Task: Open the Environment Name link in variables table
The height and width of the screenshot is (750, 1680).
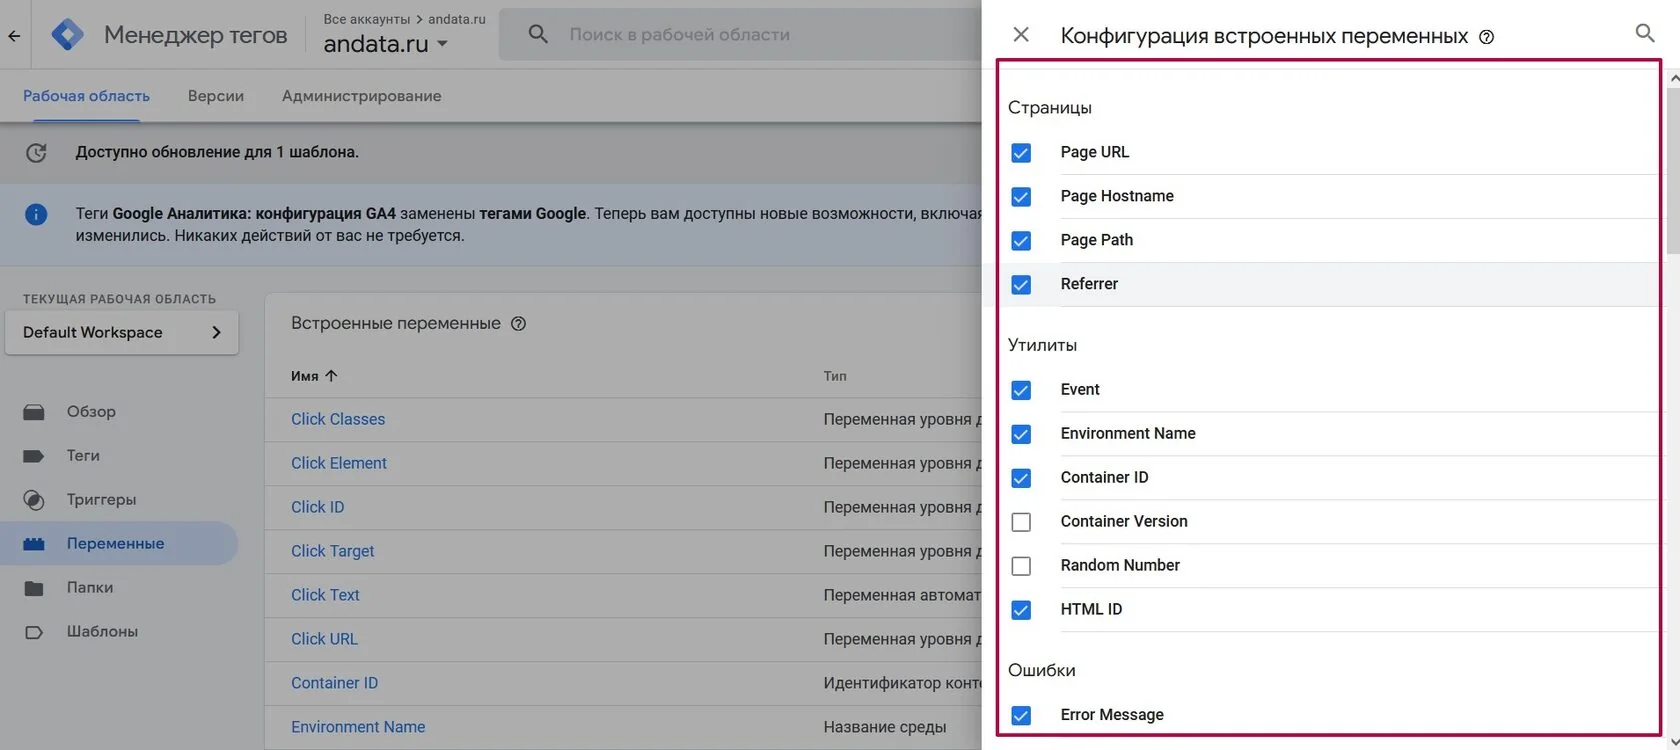Action: click(x=358, y=727)
